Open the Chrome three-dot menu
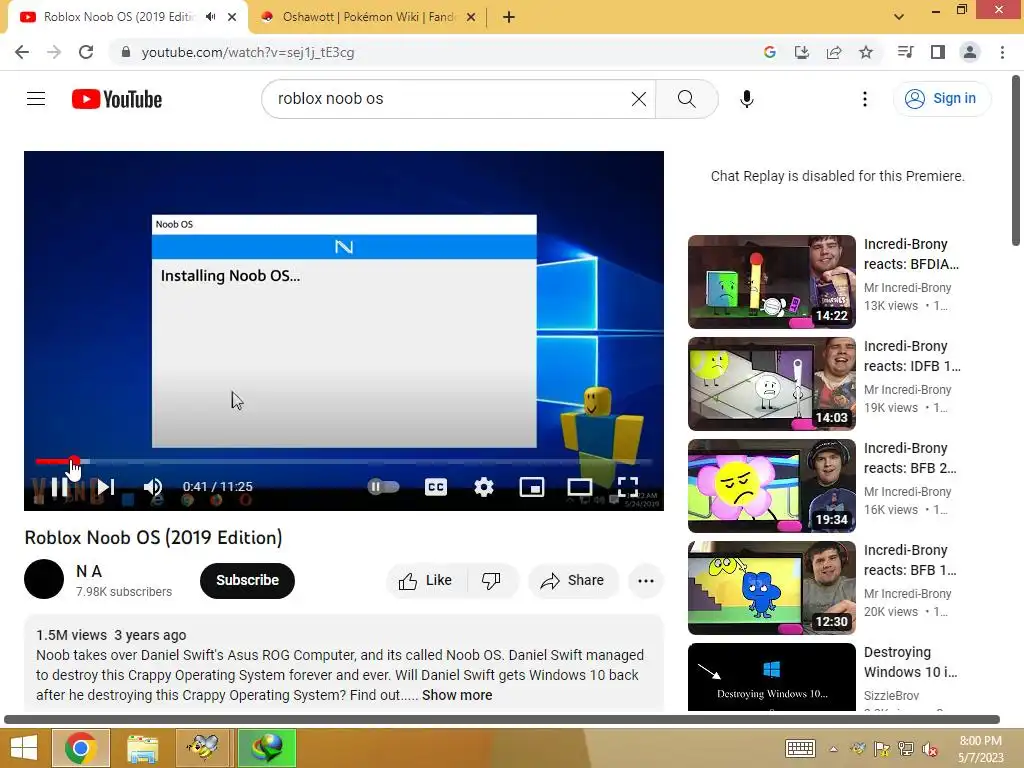 pos(1002,52)
